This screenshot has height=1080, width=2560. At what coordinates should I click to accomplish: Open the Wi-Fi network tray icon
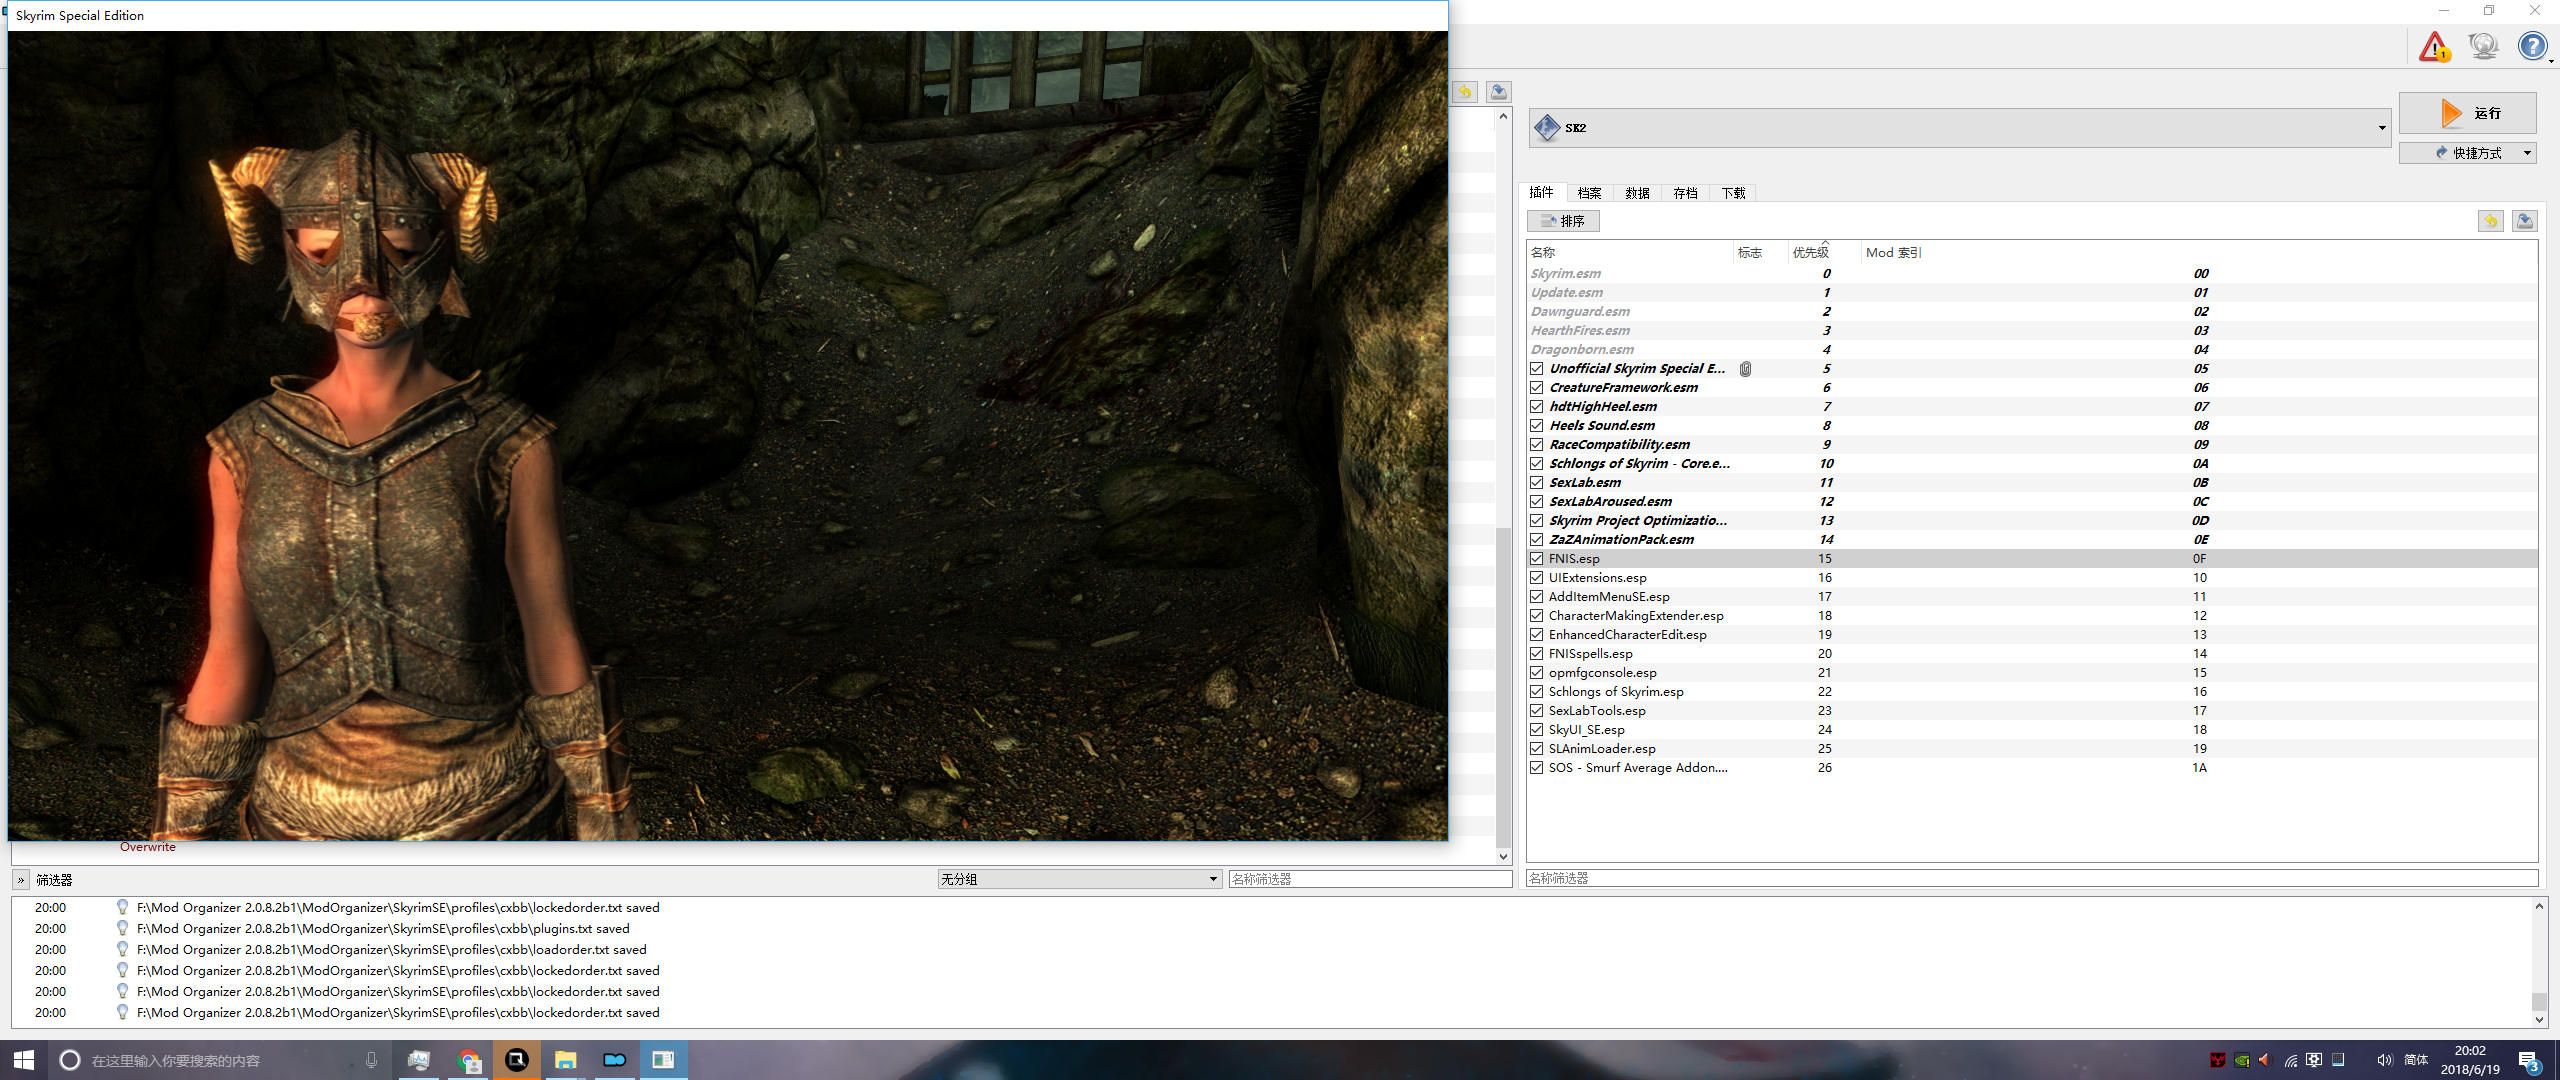coord(2290,1060)
